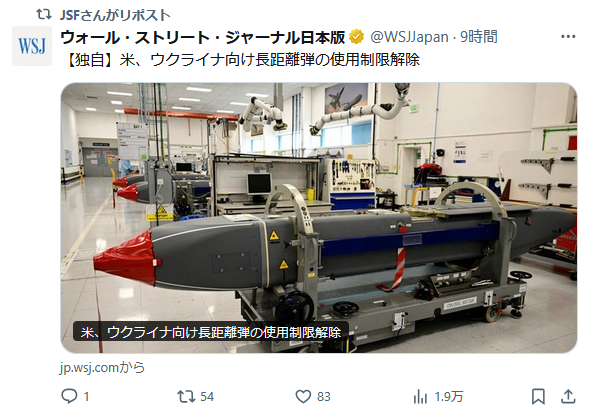Open WSJ profile avatar image
This screenshot has width=589, height=414.
[x=32, y=46]
